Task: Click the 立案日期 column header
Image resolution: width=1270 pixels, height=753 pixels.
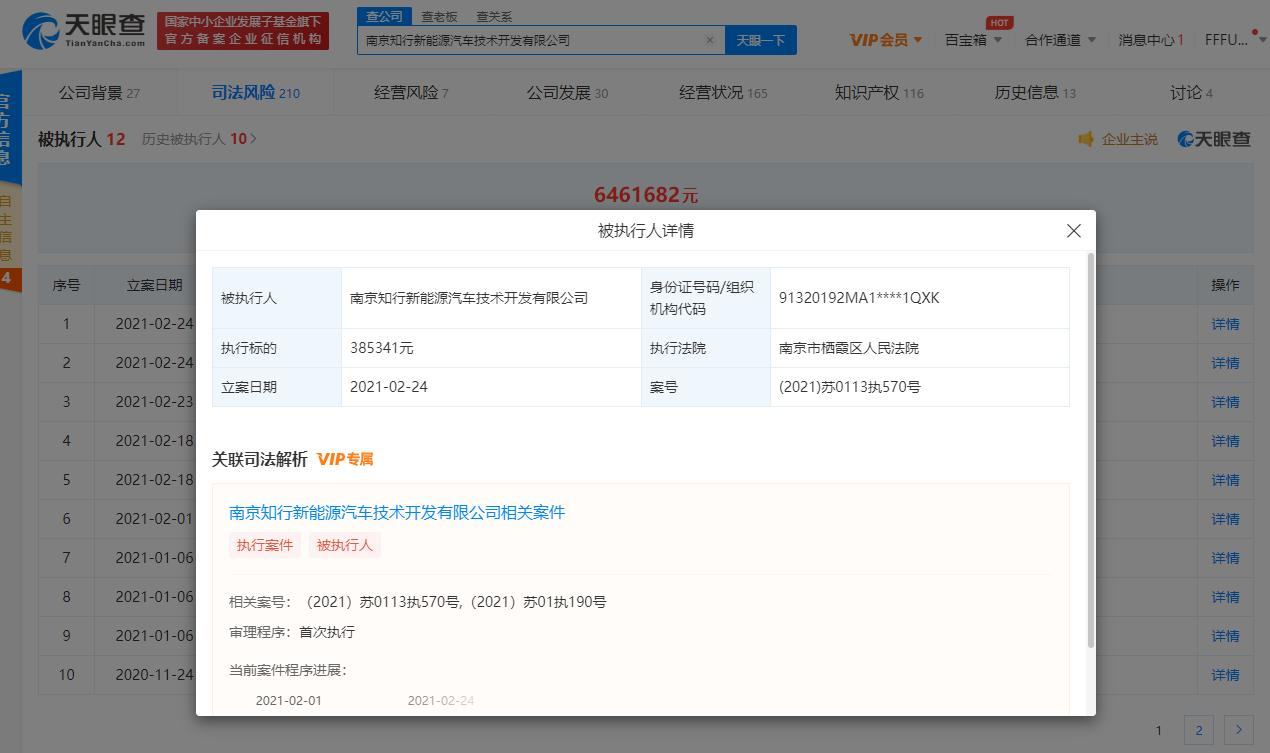Action: pos(154,285)
